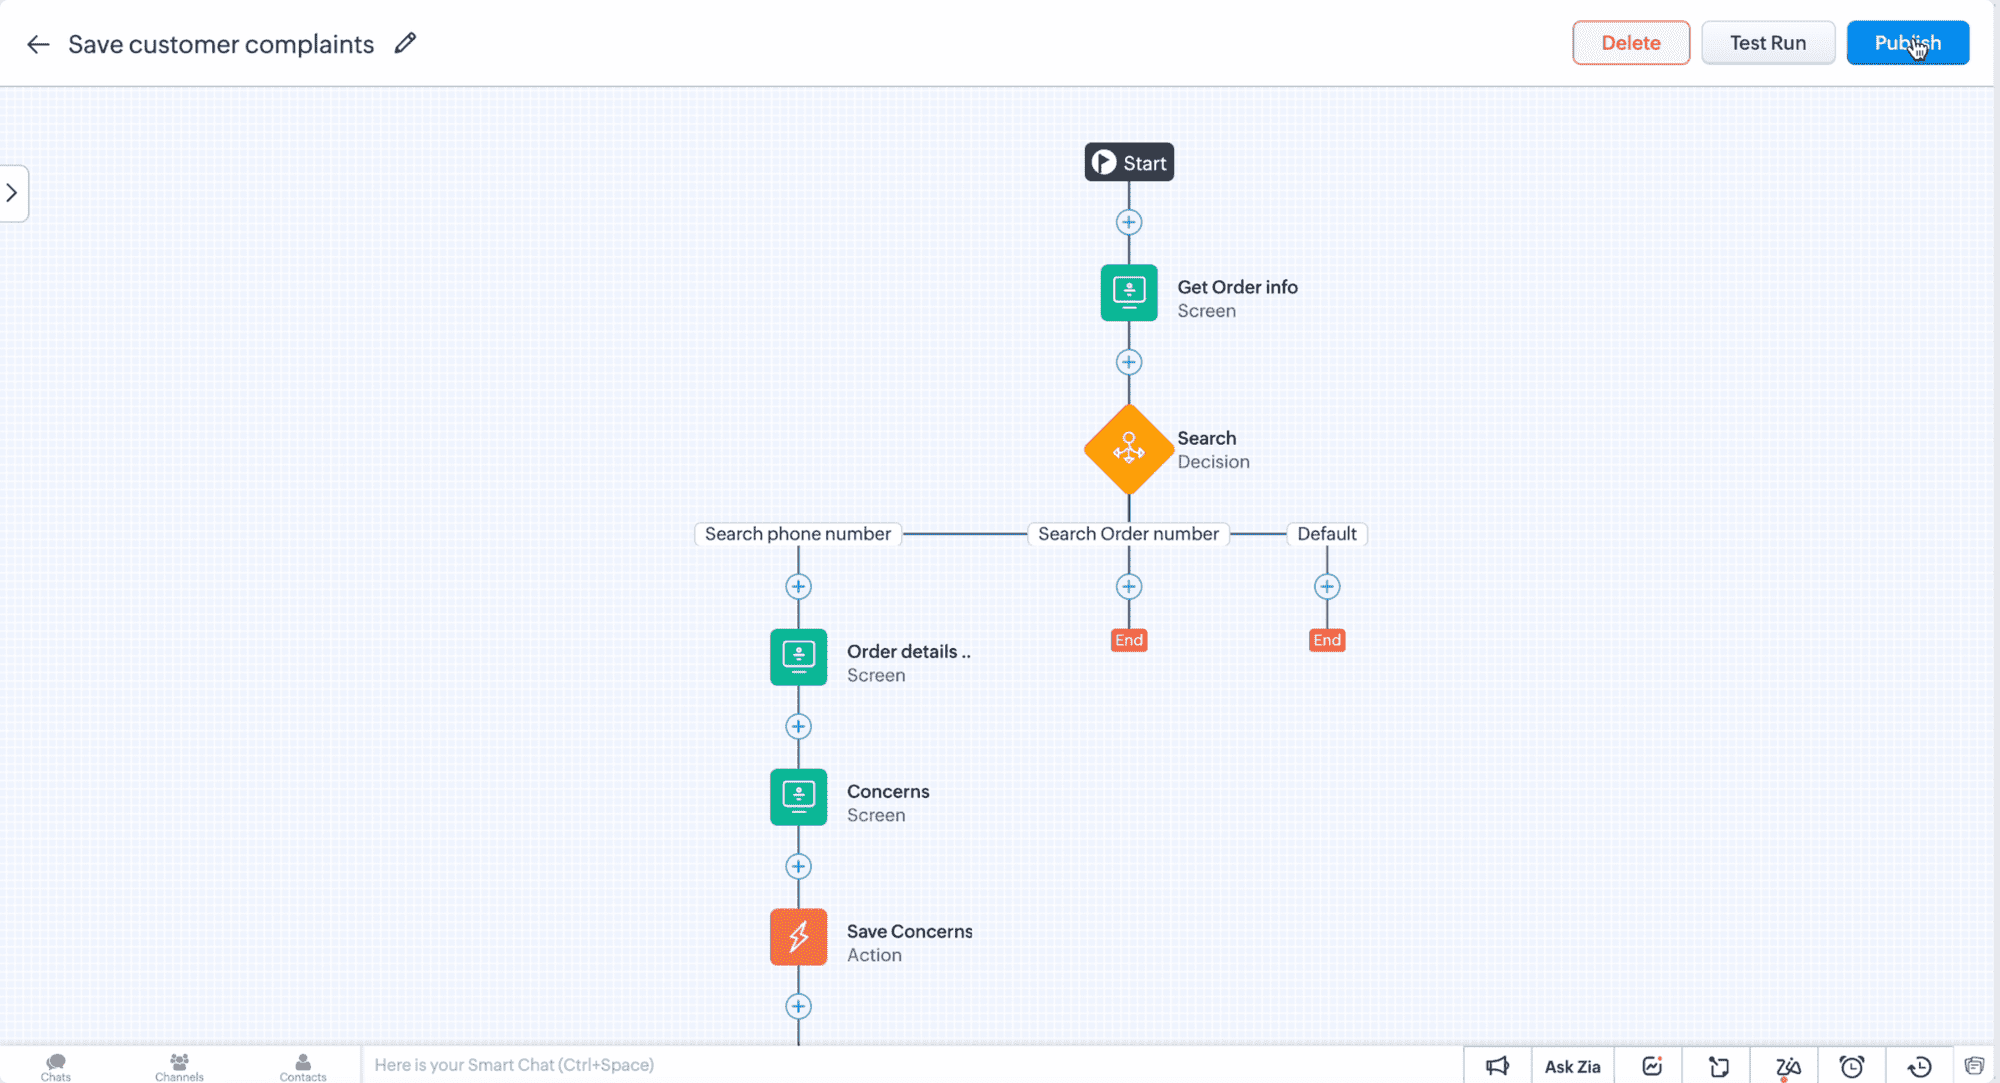2000x1083 pixels.
Task: Click the Search Decision diamond icon
Action: tap(1129, 449)
